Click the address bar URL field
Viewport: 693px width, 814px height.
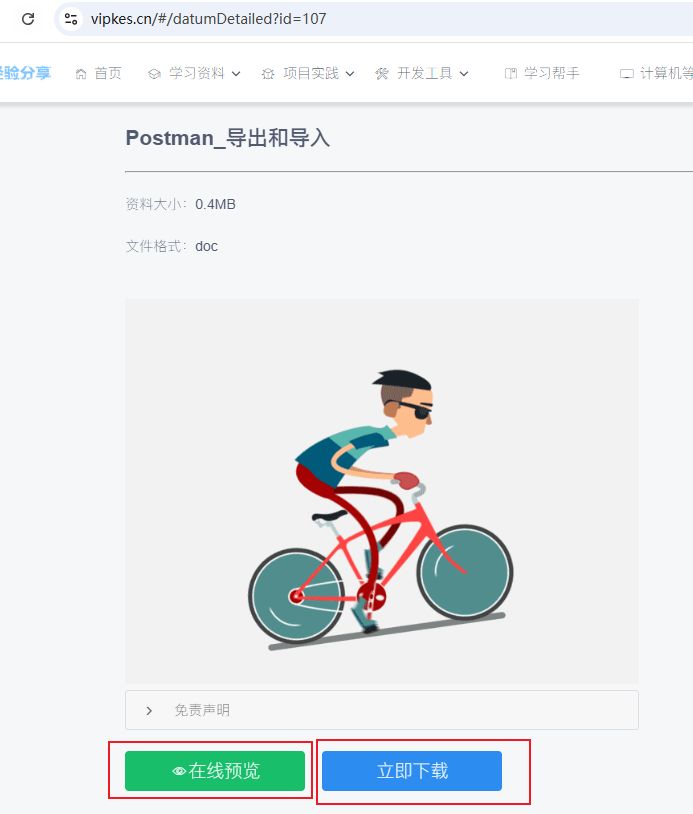pyautogui.click(x=374, y=19)
